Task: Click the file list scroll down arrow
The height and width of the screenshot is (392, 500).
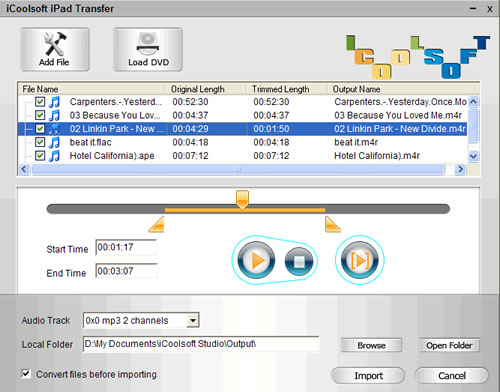Action: [x=473, y=156]
